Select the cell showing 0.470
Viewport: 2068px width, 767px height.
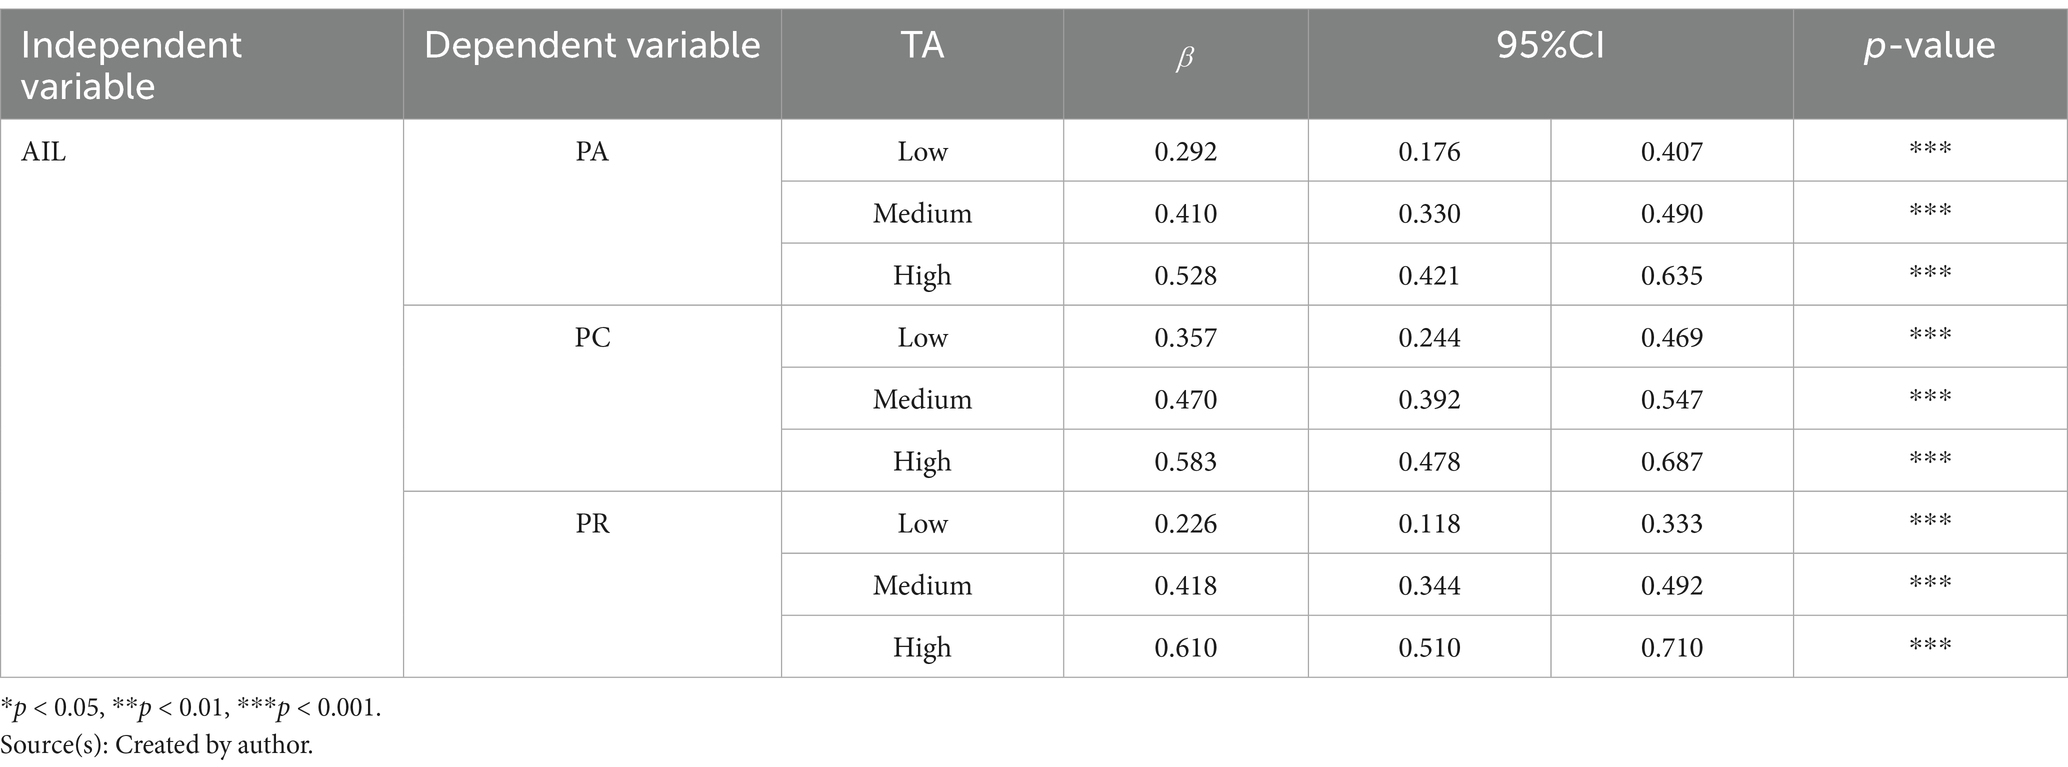1185,400
